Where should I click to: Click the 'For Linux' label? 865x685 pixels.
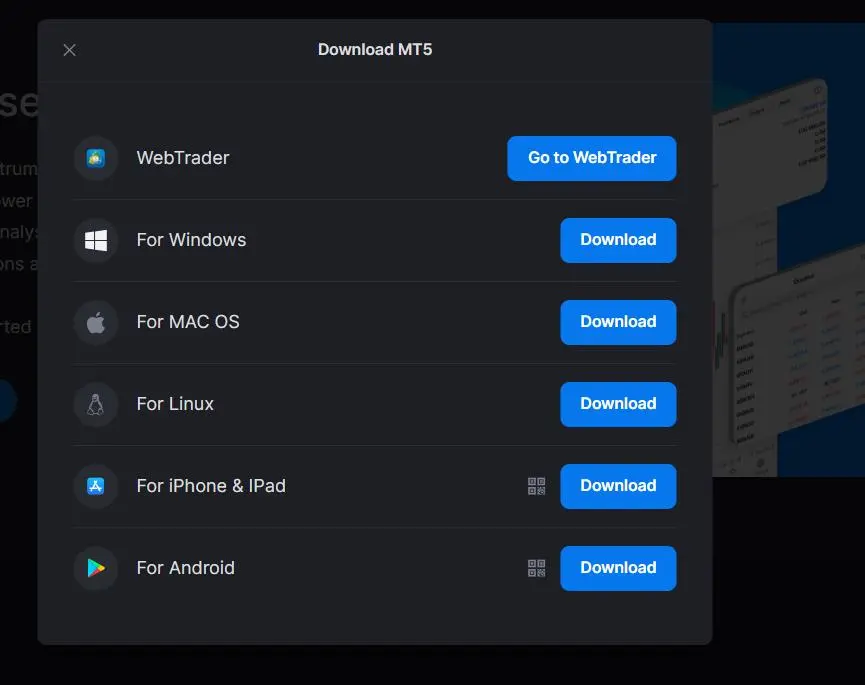pos(175,404)
